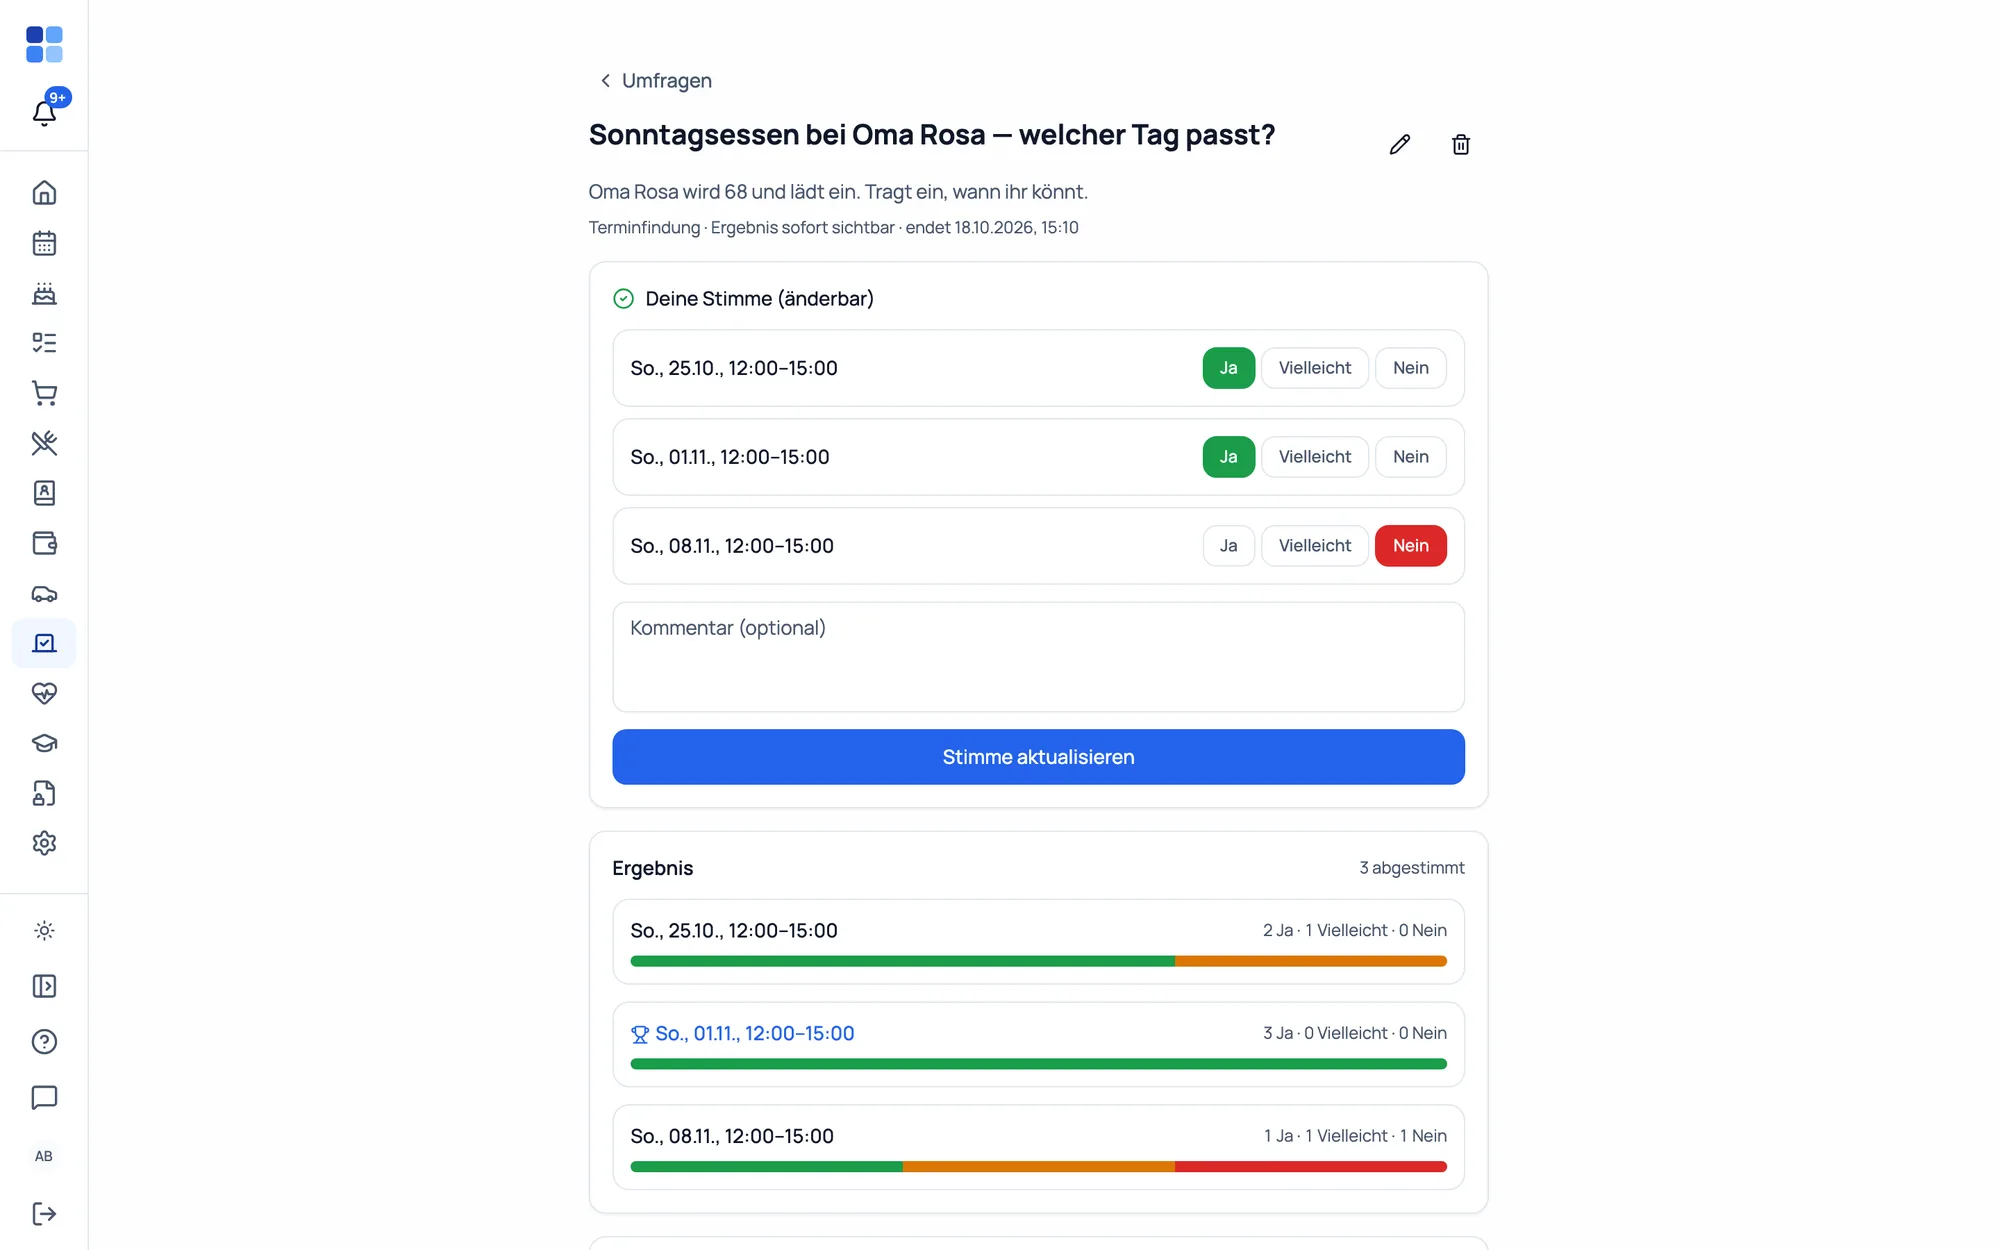Select Ja for So., 25.10.
2000x1250 pixels.
(x=1228, y=368)
